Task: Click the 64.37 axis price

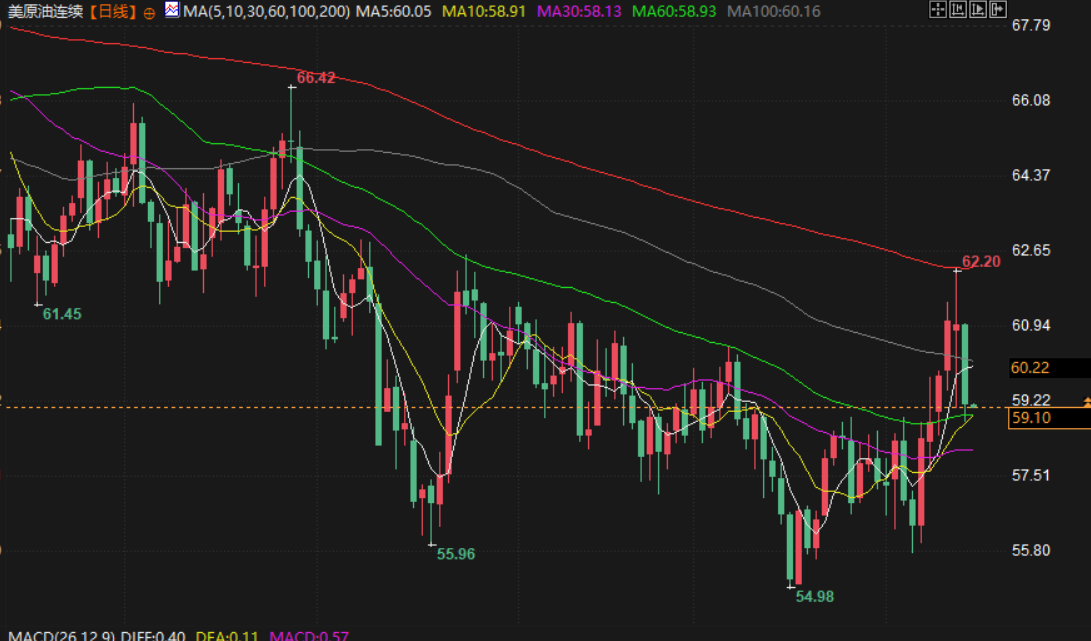Action: coord(1030,175)
